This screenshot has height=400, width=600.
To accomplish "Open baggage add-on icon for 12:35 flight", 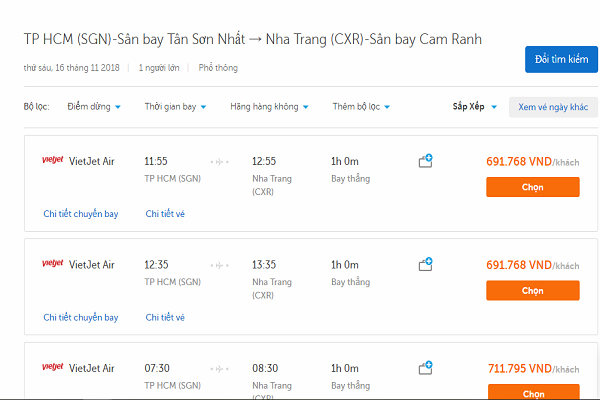I will click(x=426, y=264).
